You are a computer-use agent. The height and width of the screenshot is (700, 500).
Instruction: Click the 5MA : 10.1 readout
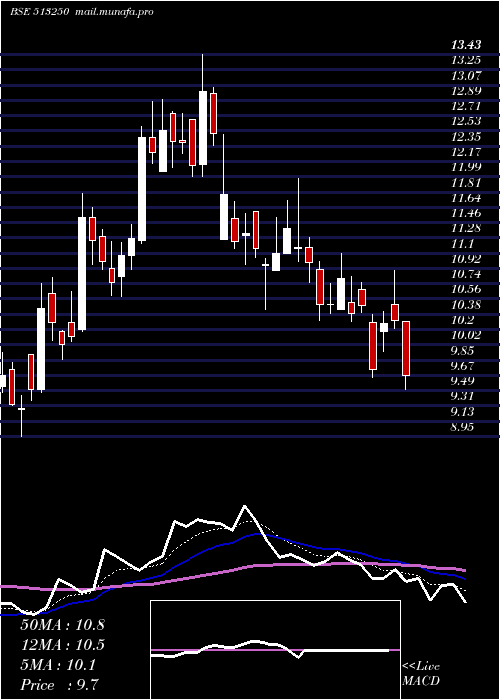(58, 665)
